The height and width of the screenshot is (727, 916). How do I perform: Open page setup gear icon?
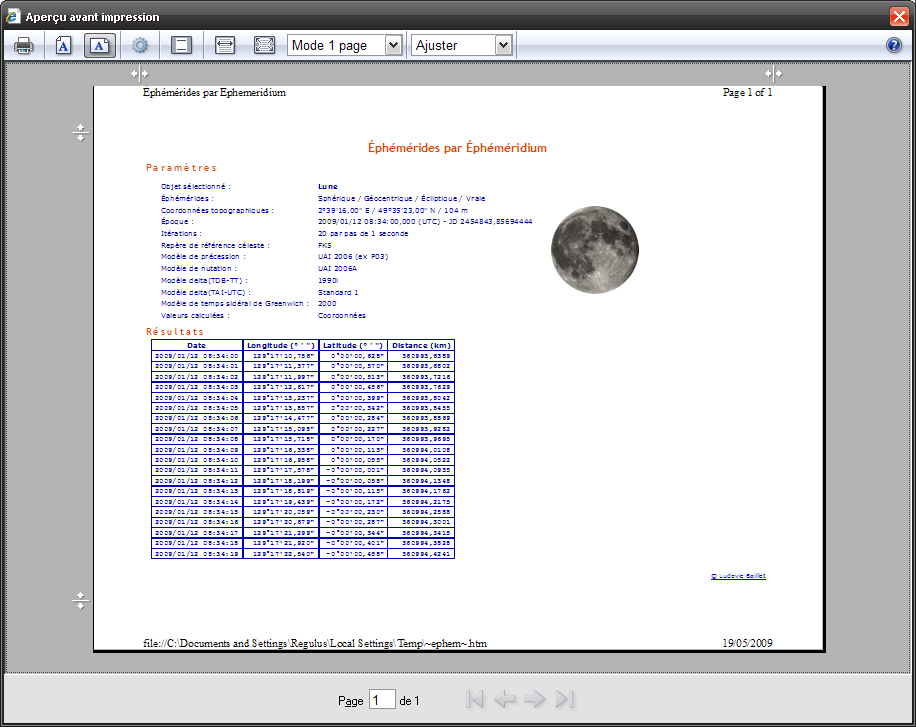pyautogui.click(x=140, y=45)
